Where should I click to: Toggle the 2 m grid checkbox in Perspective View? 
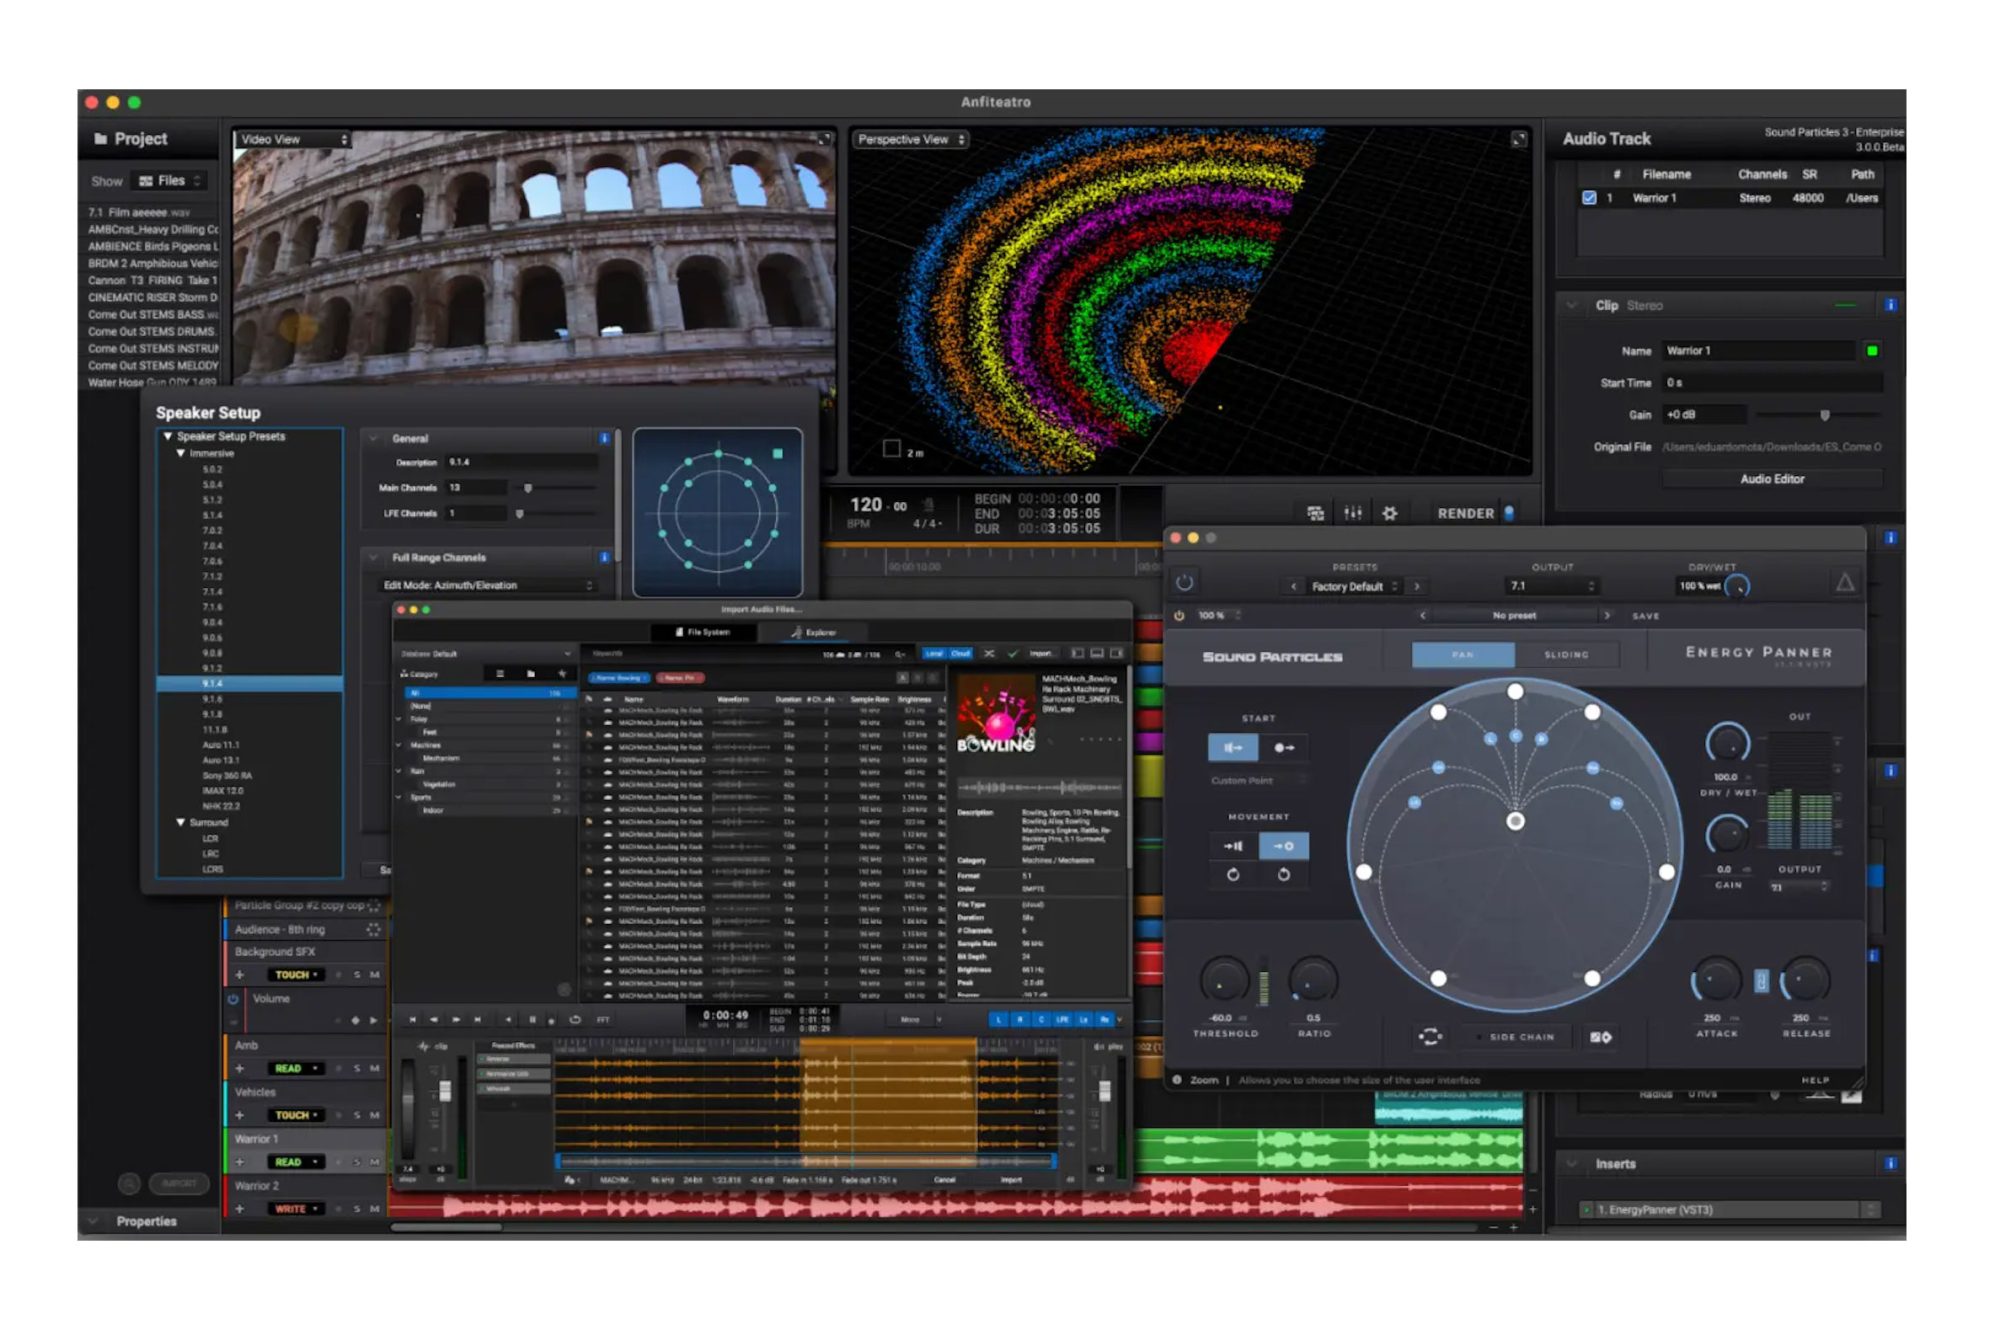pos(891,449)
